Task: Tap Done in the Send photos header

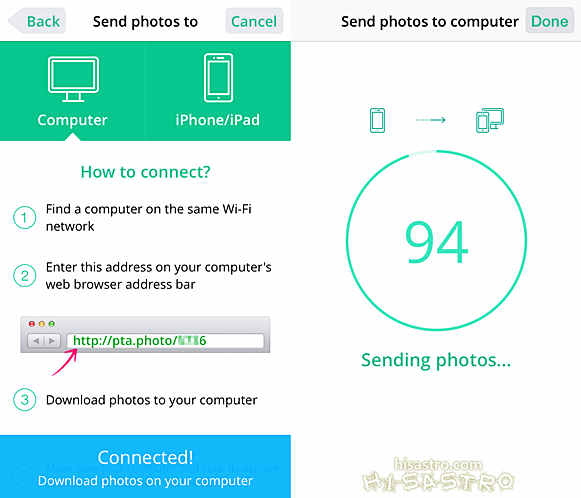Action: [550, 21]
